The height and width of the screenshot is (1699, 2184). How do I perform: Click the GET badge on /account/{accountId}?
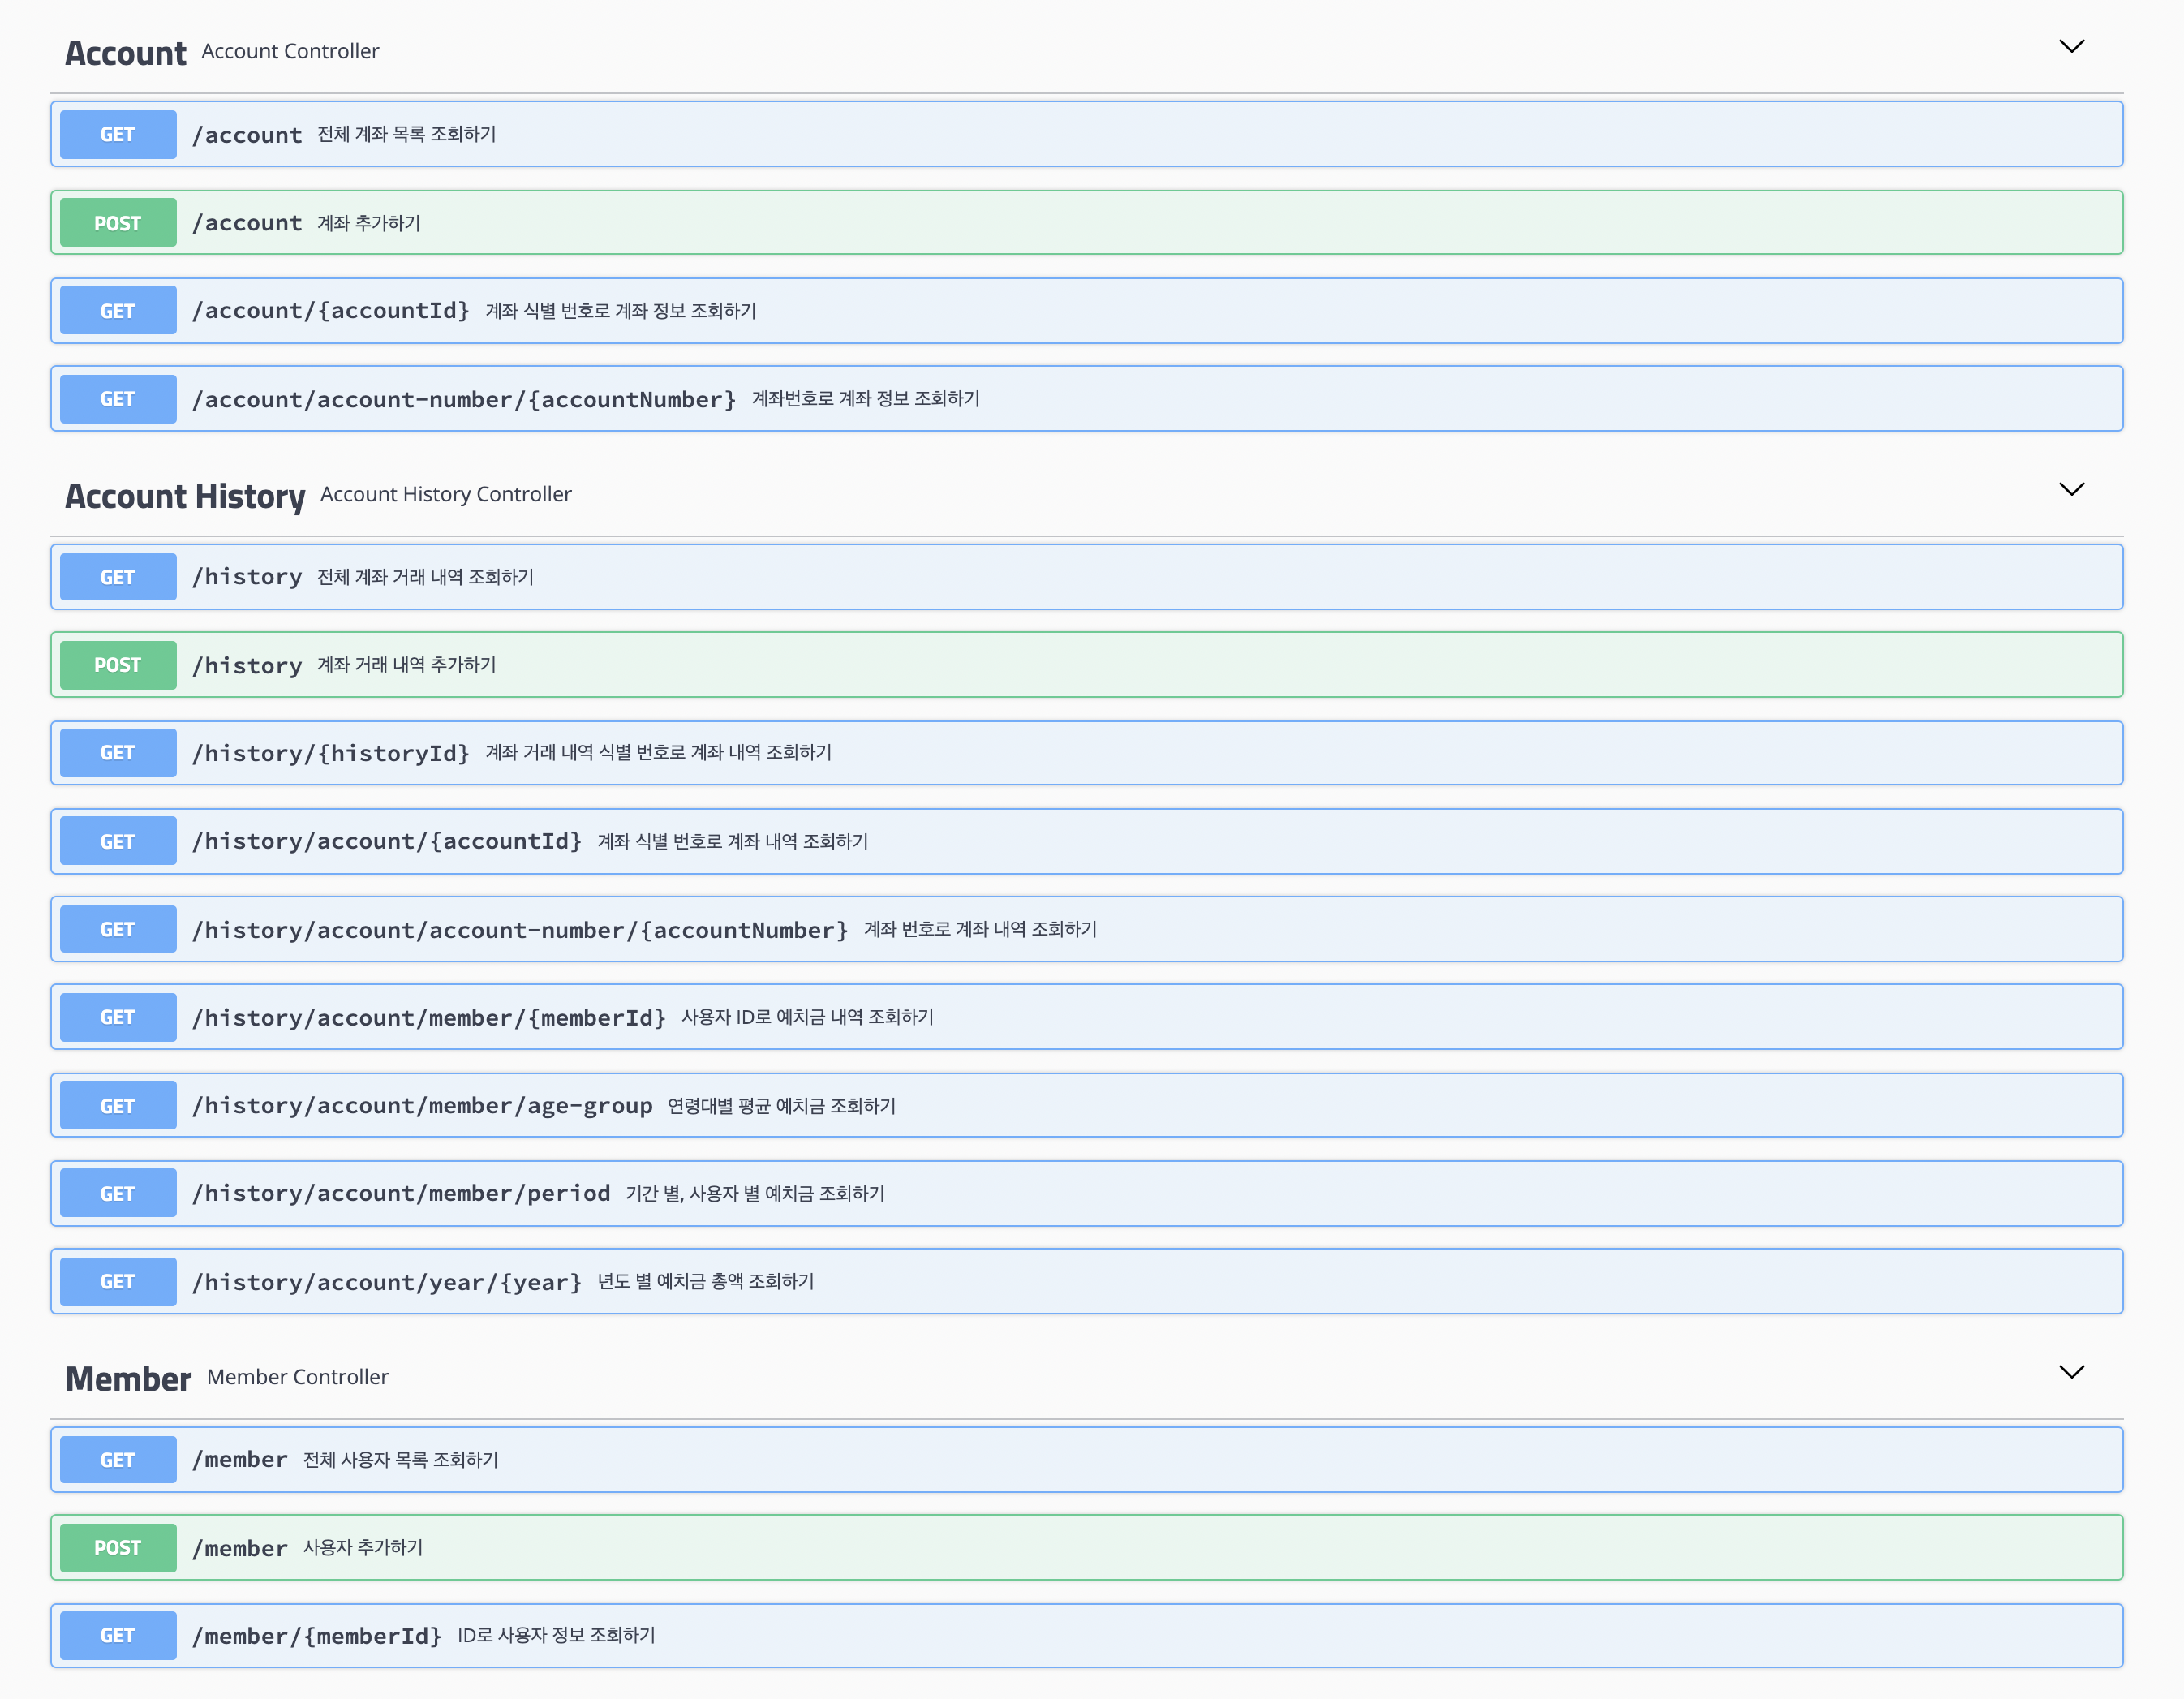click(x=117, y=310)
